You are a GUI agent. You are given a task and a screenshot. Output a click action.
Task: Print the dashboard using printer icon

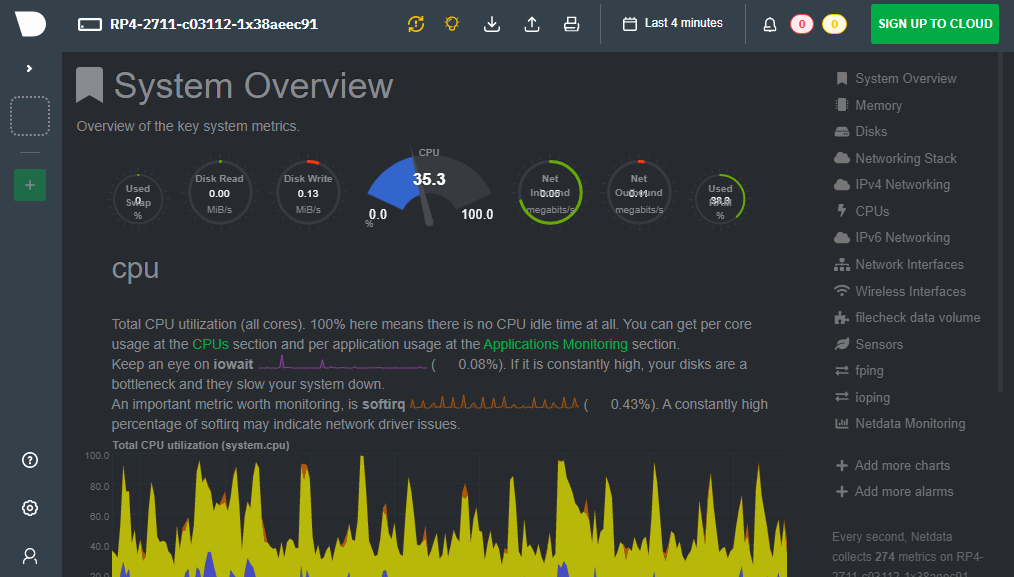571,24
